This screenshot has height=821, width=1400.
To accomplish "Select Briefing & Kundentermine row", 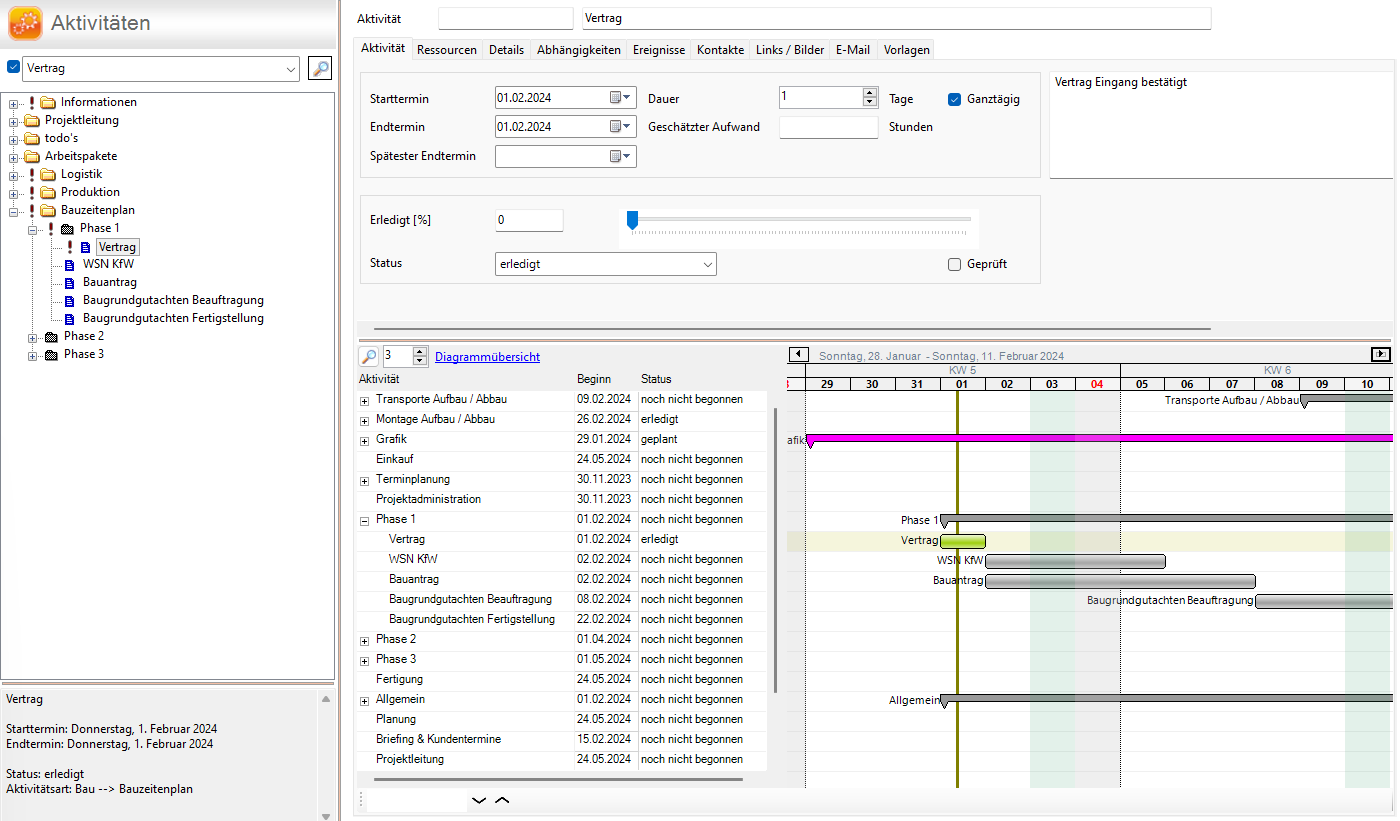I will (x=562, y=739).
